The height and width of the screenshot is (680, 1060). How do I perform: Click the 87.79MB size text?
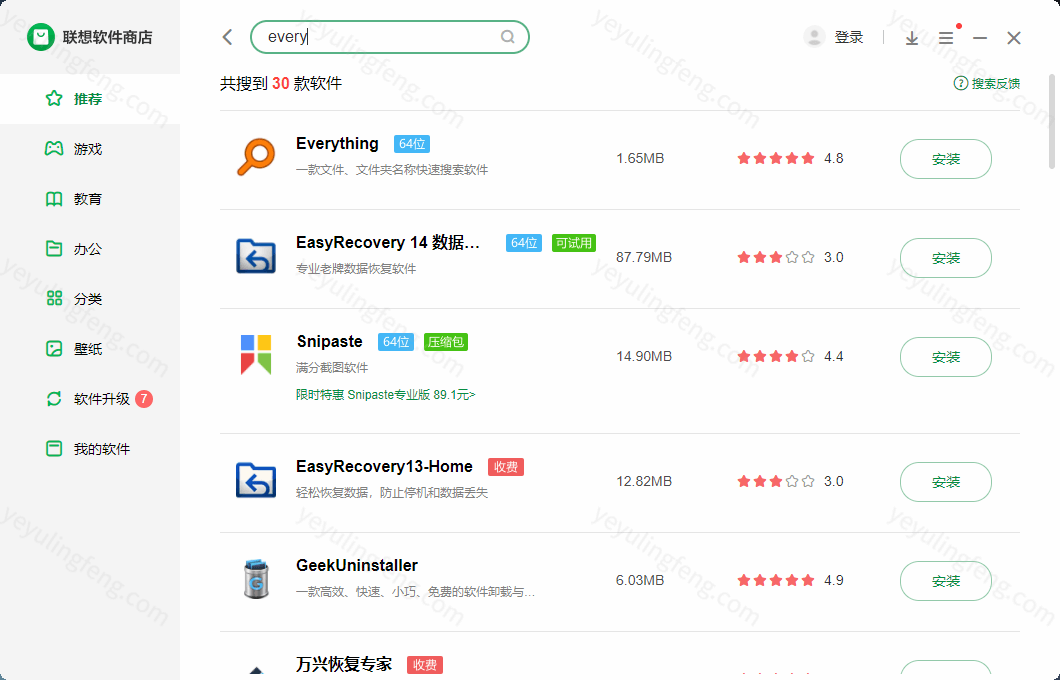pos(644,257)
